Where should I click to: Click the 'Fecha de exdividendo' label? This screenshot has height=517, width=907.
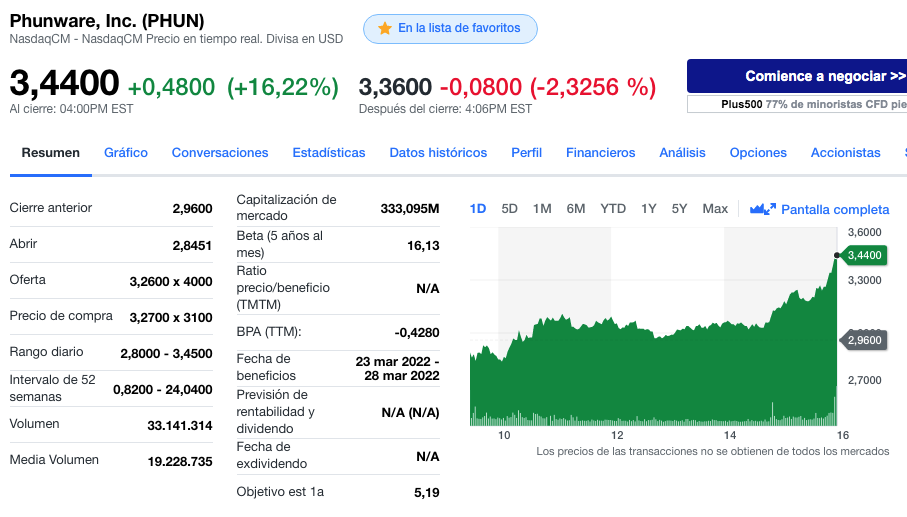(271, 455)
